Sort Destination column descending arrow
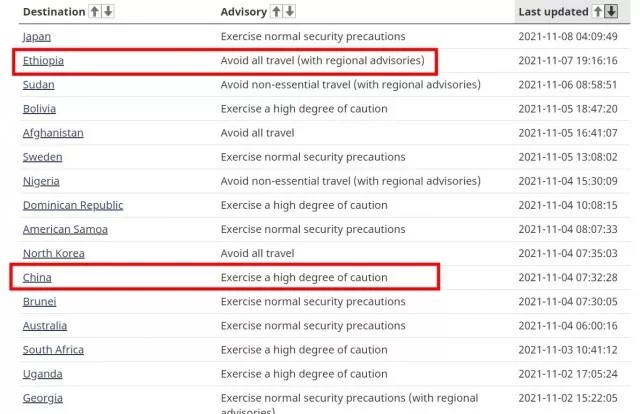Screen dimensions: 640x414 tap(108, 11)
